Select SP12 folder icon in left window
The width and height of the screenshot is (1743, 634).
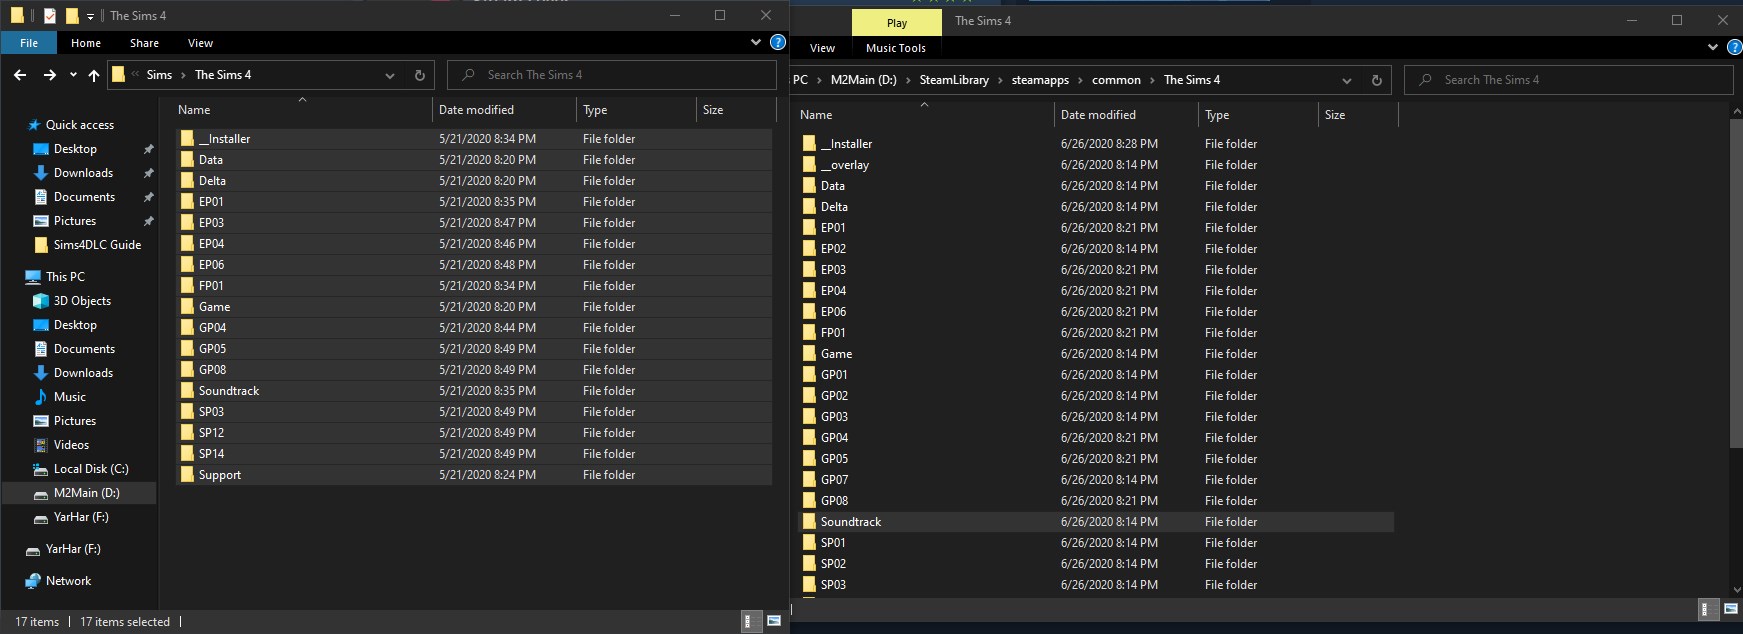(187, 433)
